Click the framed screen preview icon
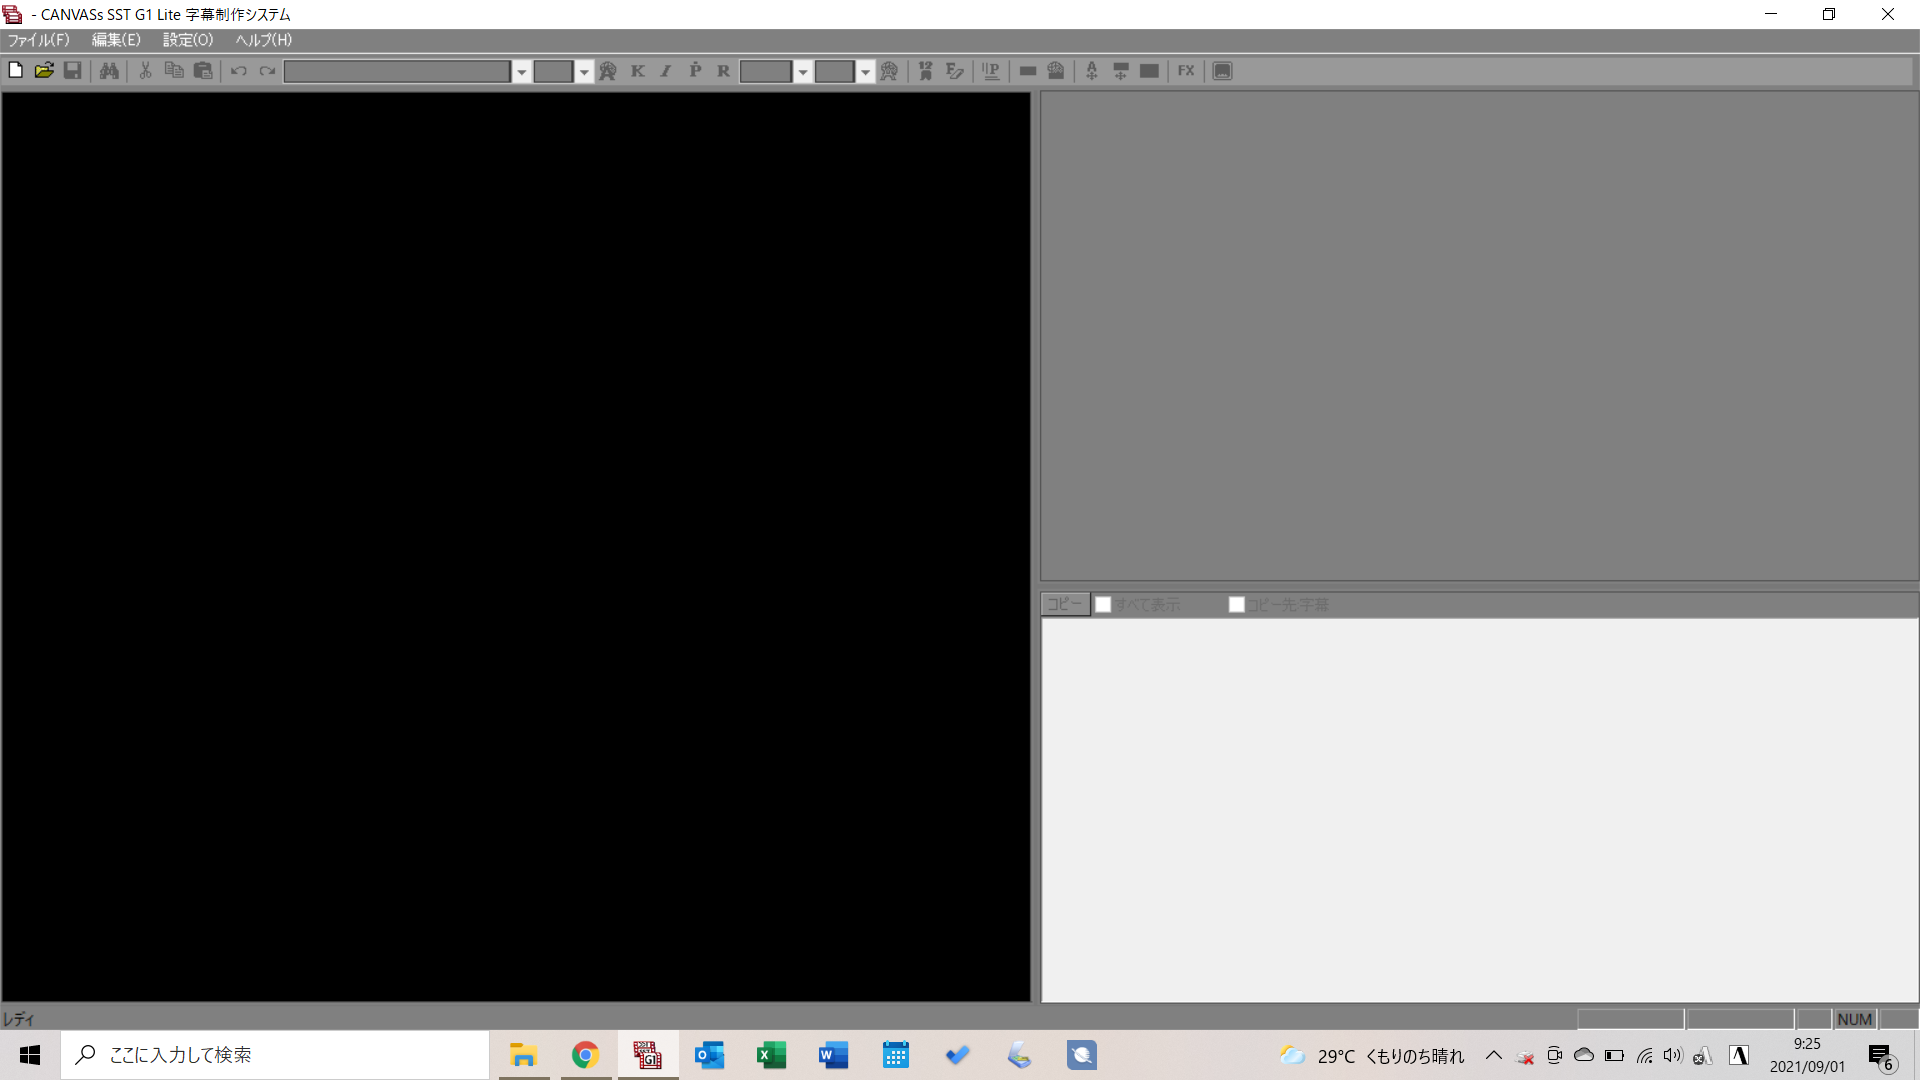This screenshot has width=1920, height=1080. click(1222, 71)
